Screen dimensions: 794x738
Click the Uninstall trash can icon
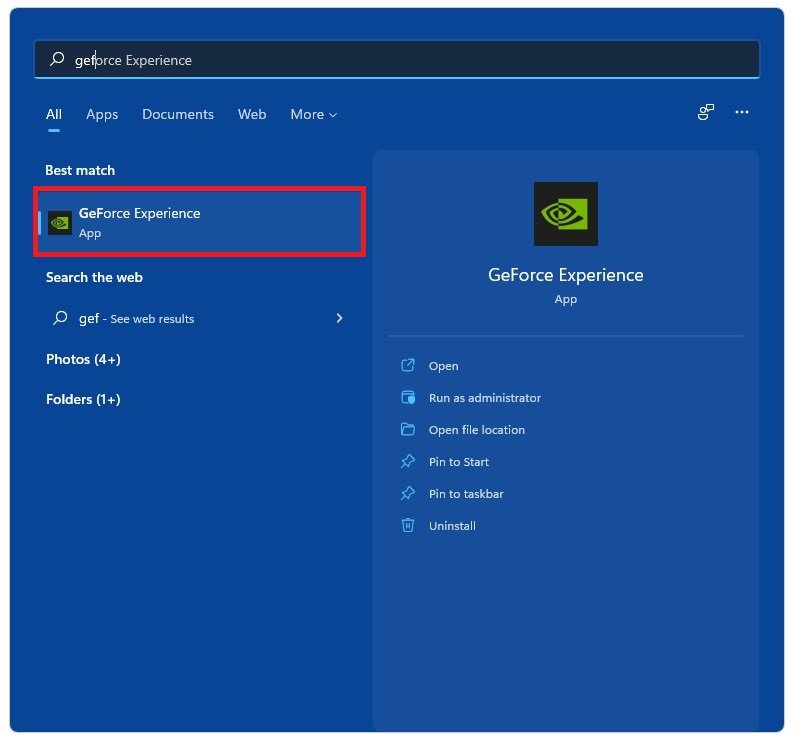coord(407,526)
